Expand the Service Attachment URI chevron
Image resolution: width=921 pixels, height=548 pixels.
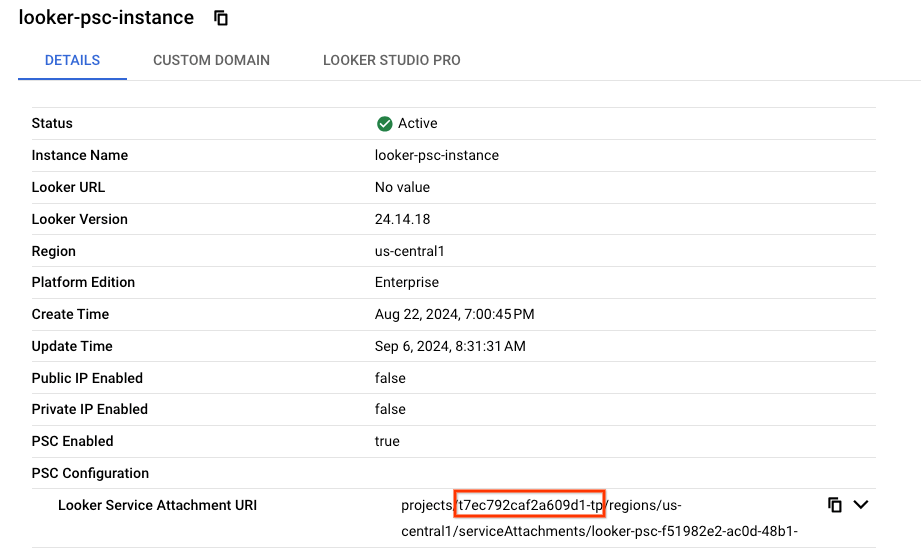(x=860, y=505)
